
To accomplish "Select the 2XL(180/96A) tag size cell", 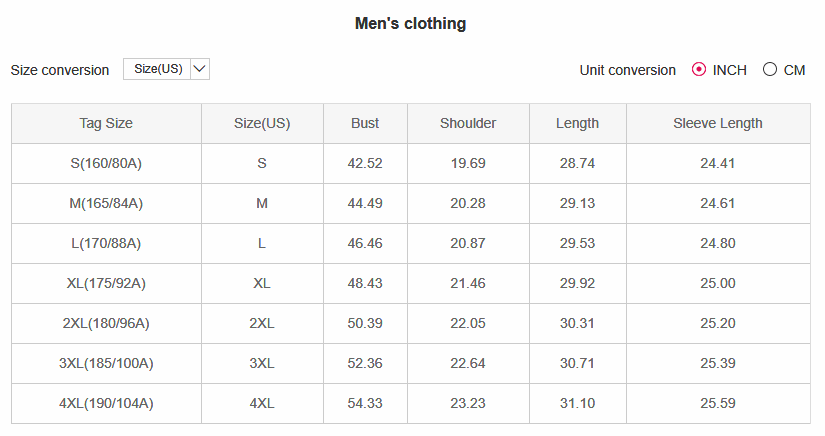I will click(106, 323).
